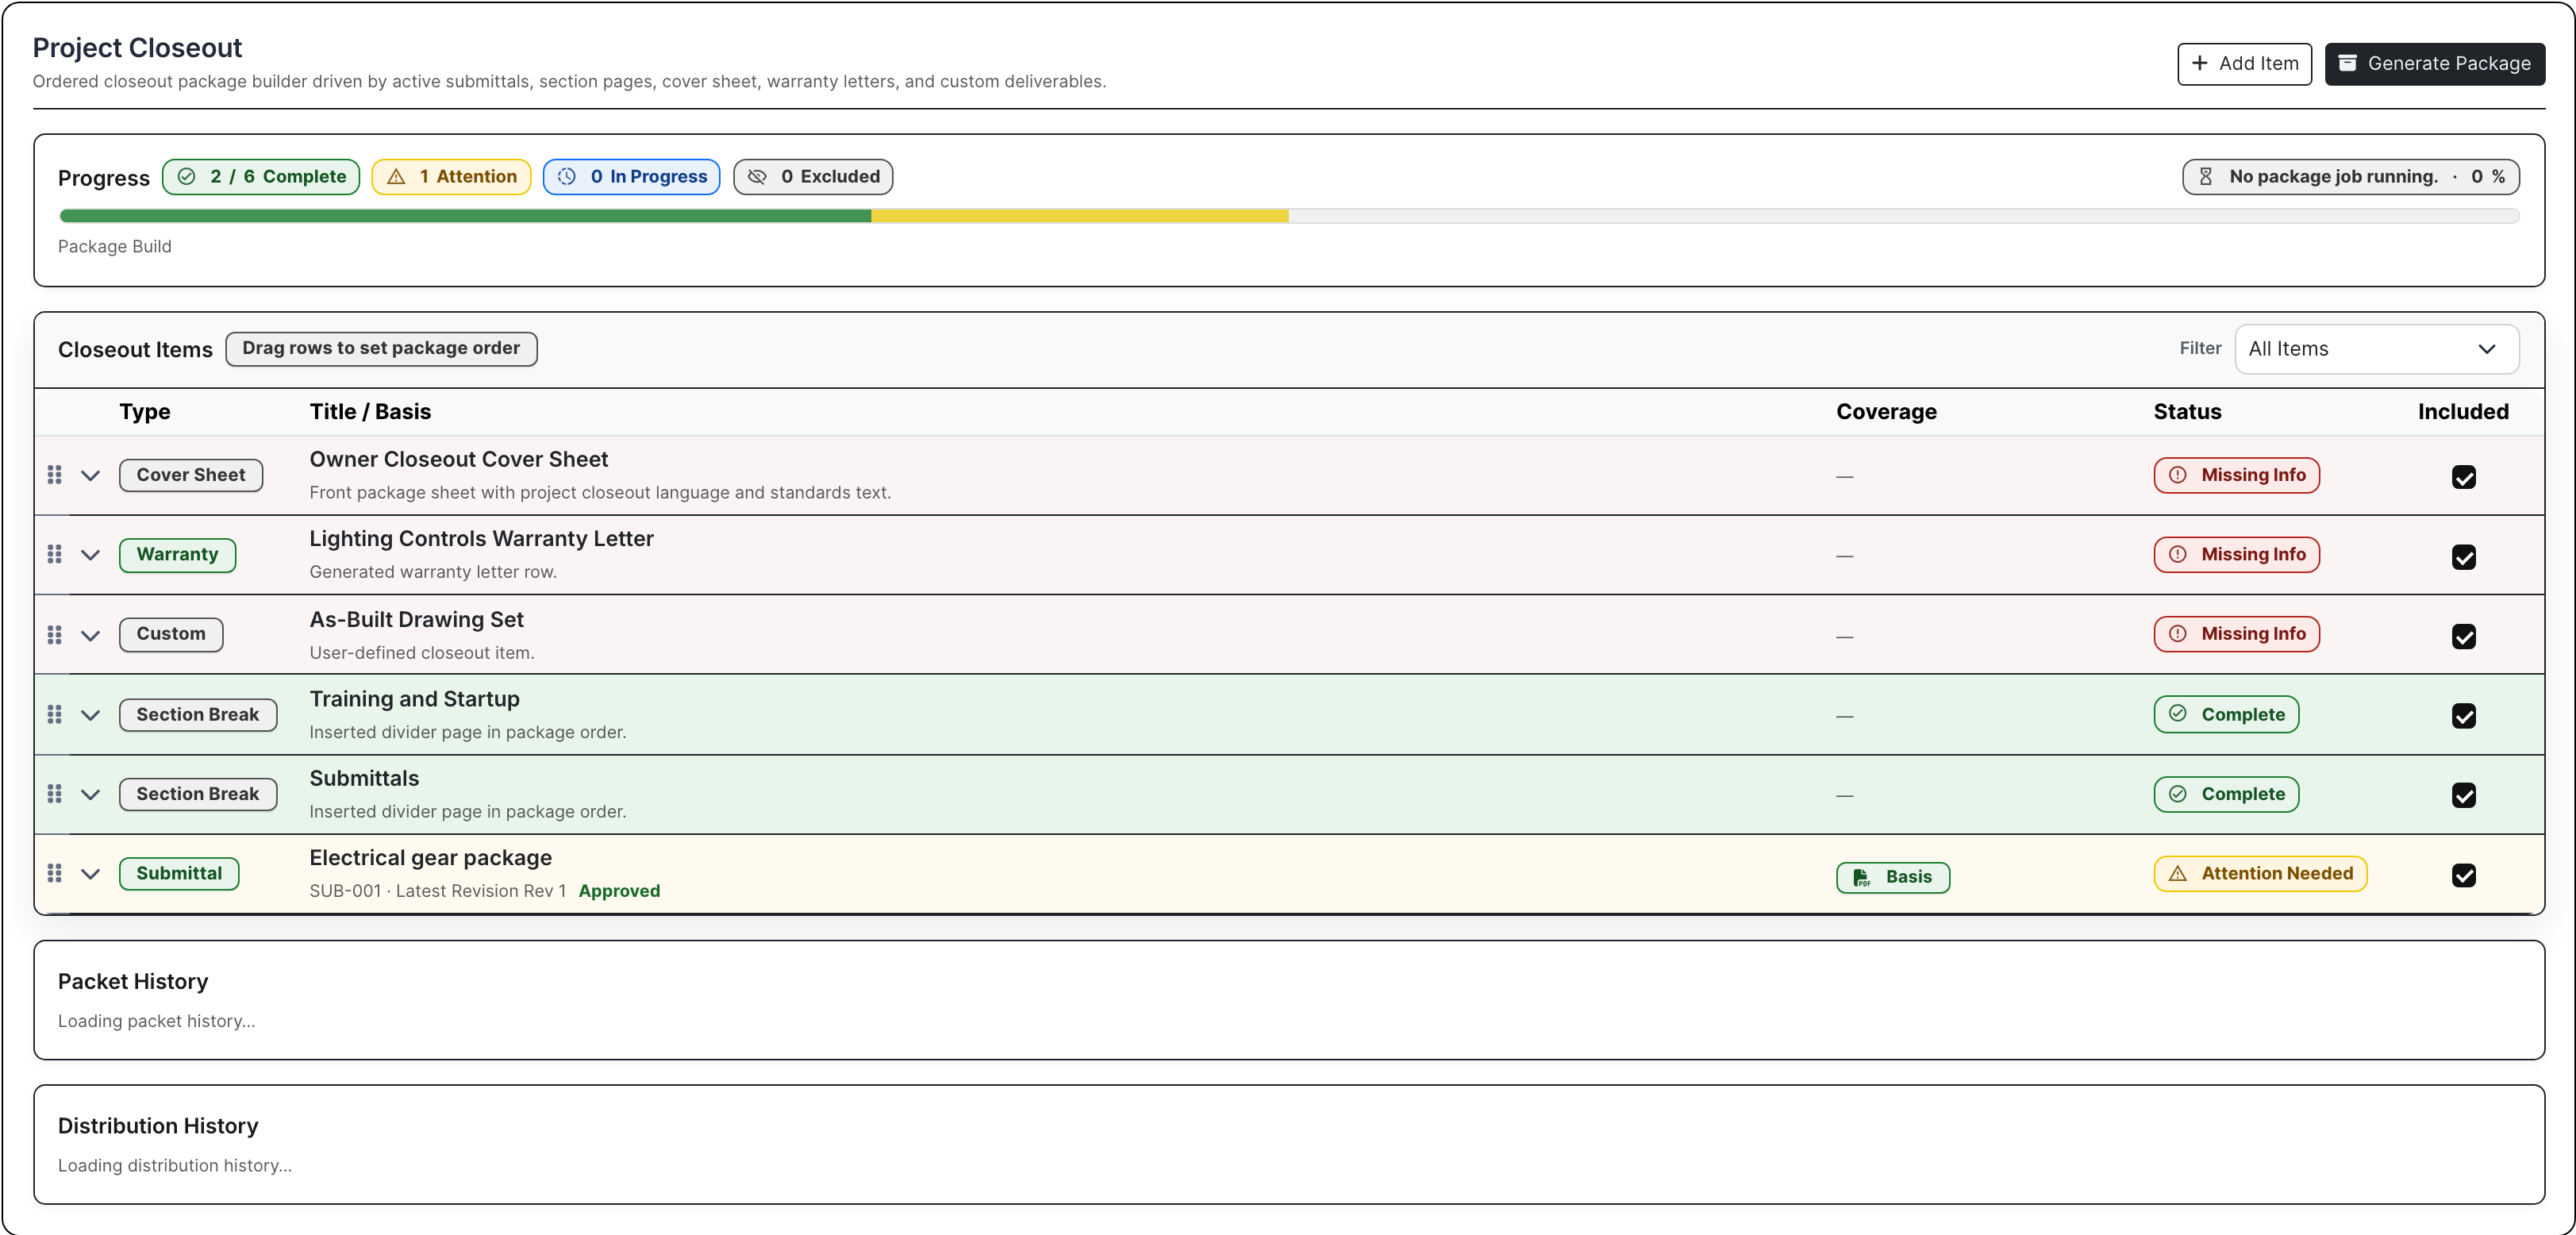
Task: Expand the Custom As-Built row chevron
Action: point(91,636)
